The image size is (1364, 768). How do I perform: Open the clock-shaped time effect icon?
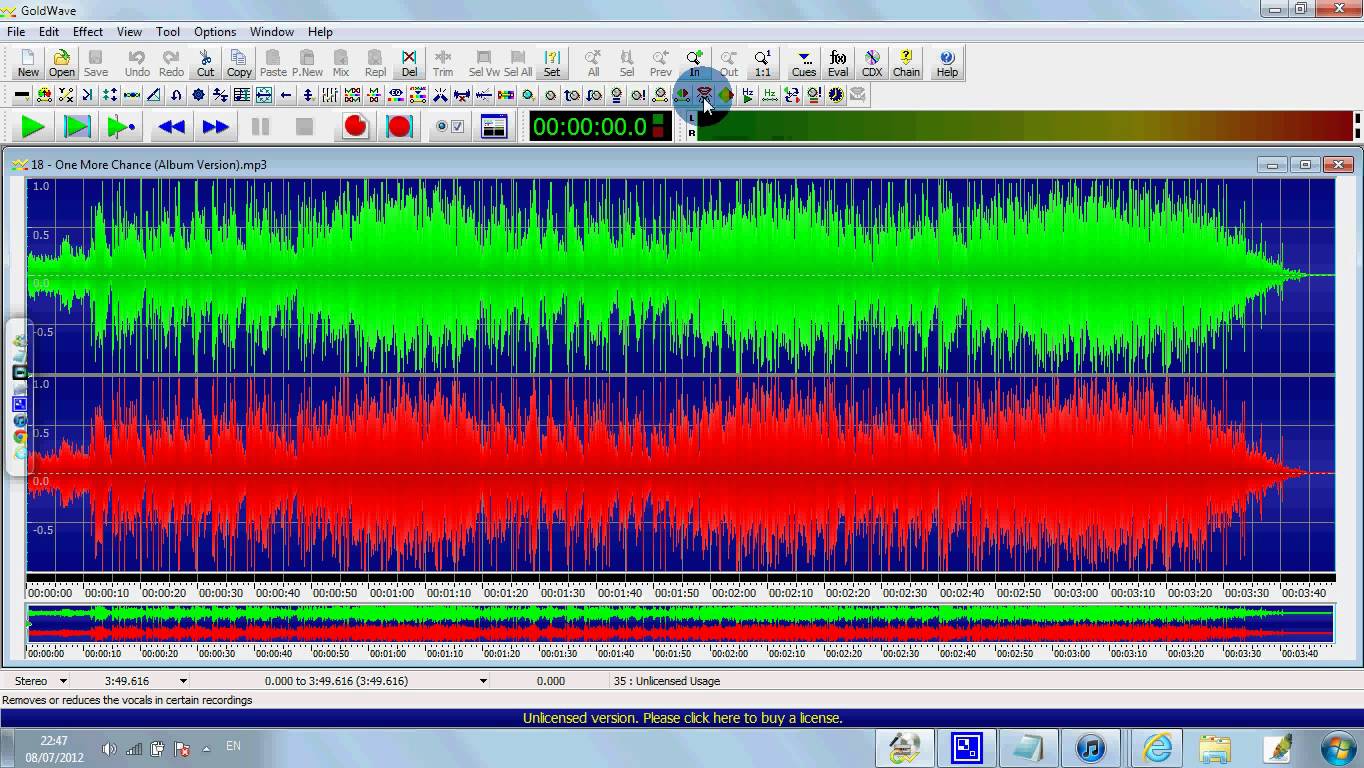[x=836, y=95]
